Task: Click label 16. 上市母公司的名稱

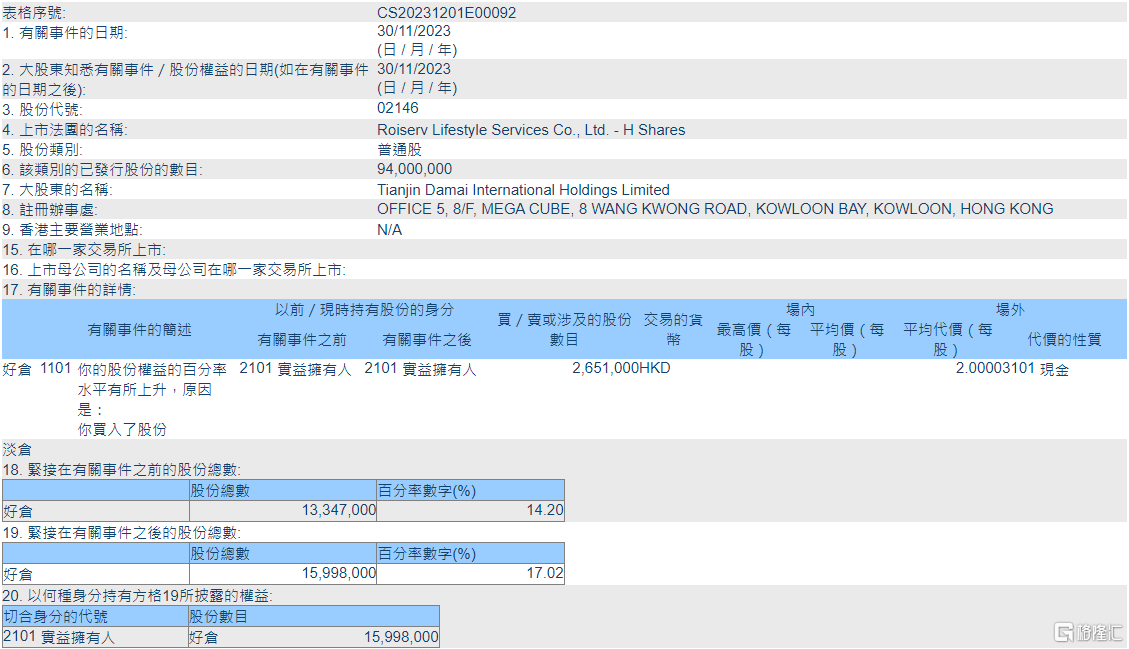Action: coord(174,270)
